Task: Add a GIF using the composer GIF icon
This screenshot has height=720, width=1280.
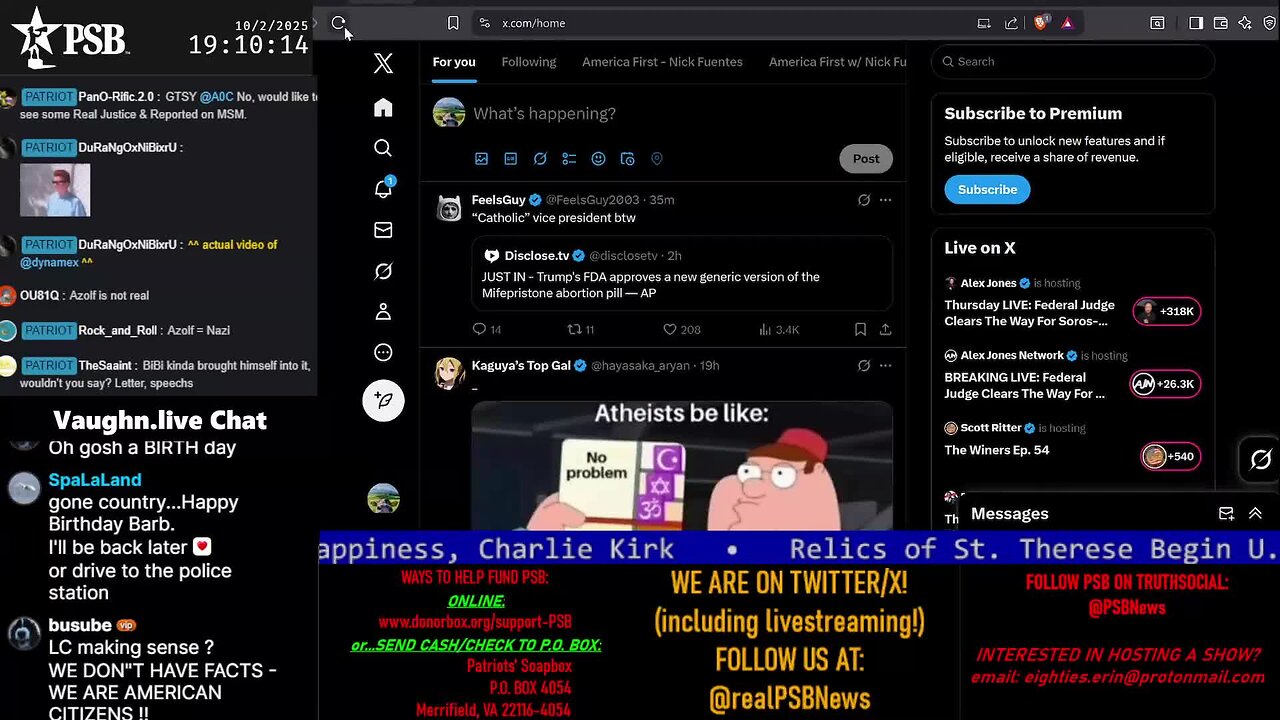Action: point(511,159)
